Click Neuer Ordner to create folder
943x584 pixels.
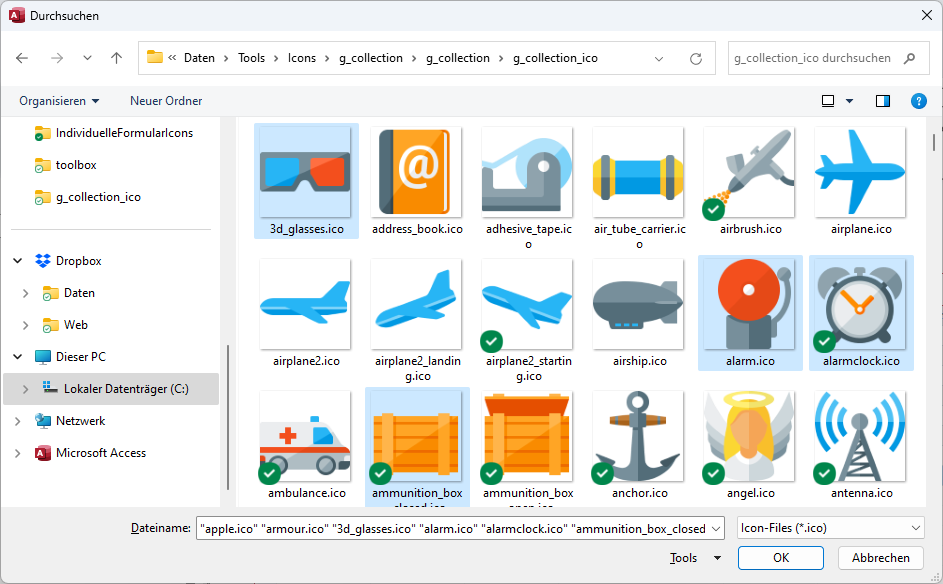(x=166, y=101)
